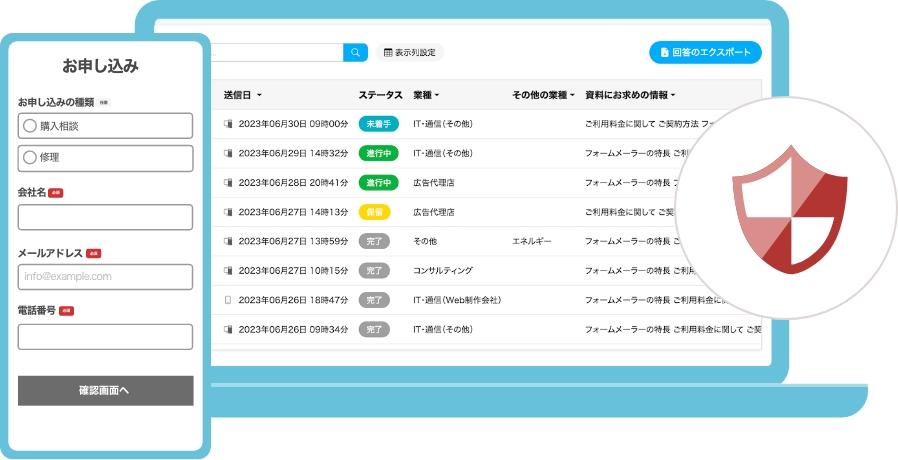
Task: Click the 会社名 text field
Action: [x=105, y=217]
